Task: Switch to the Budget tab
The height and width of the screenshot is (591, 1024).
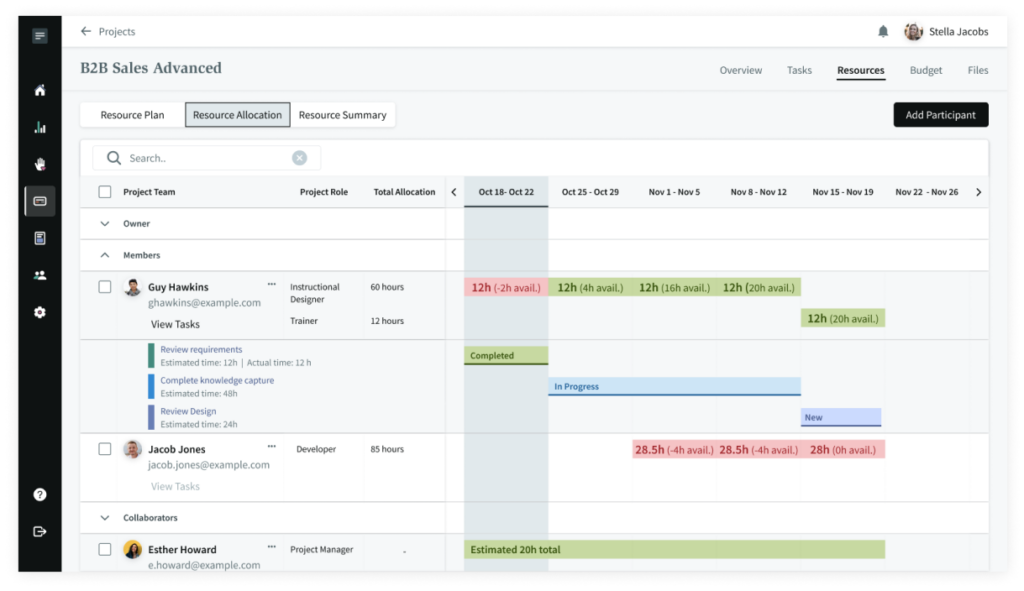Action: 925,71
